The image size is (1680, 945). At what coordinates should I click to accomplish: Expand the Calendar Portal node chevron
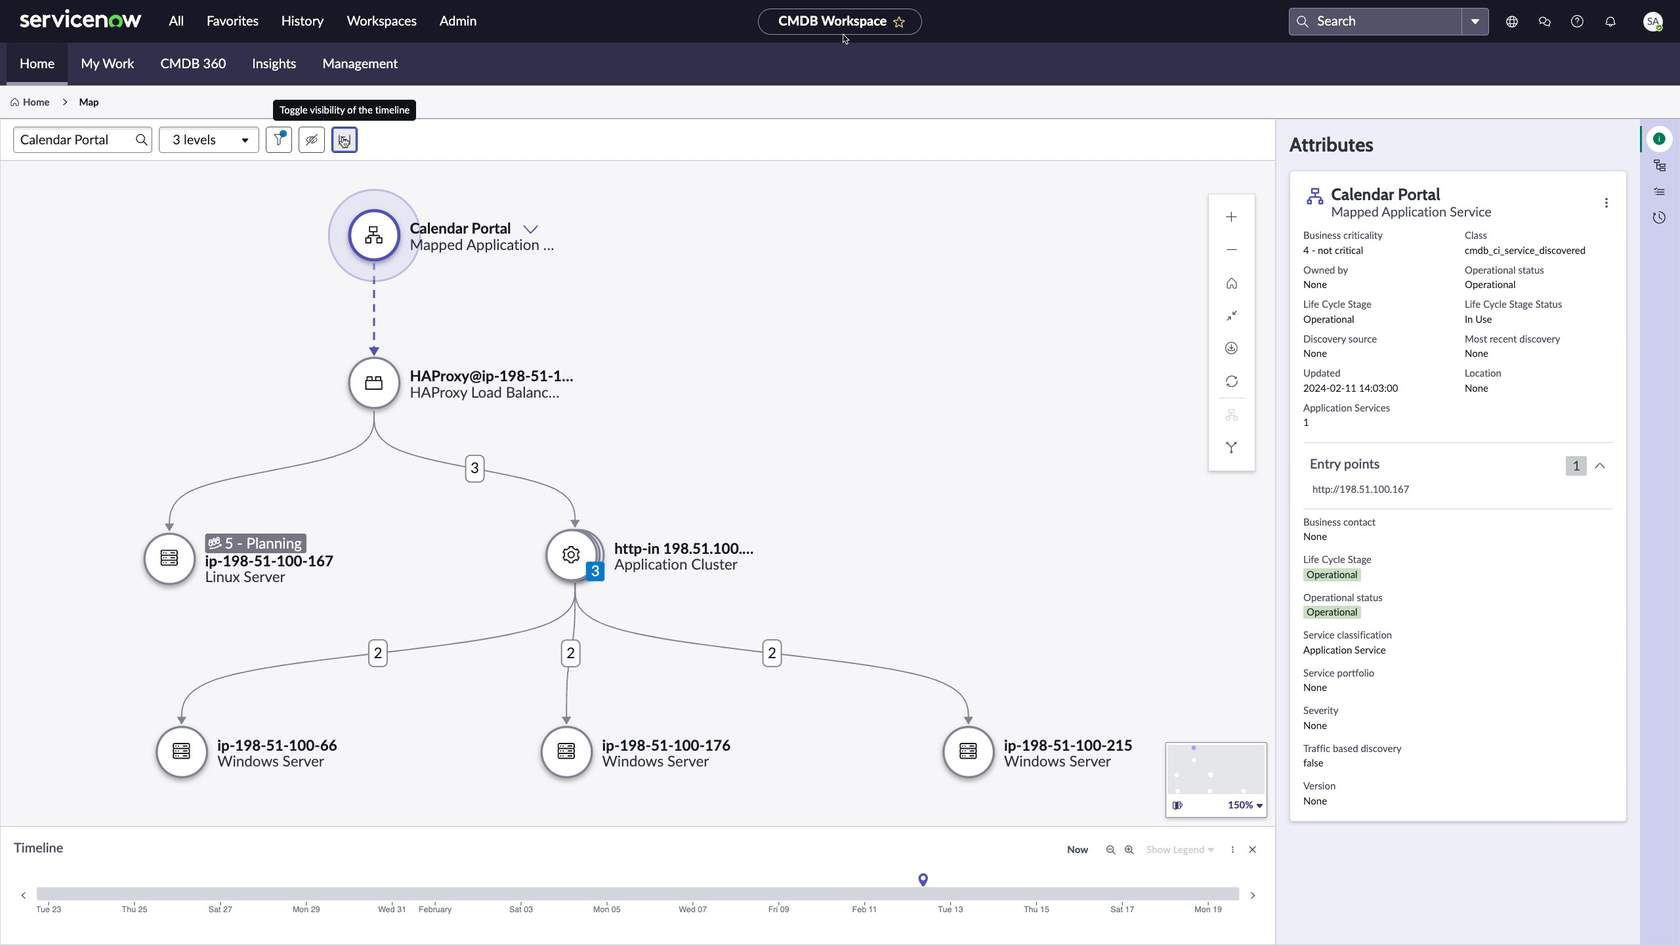[531, 228]
